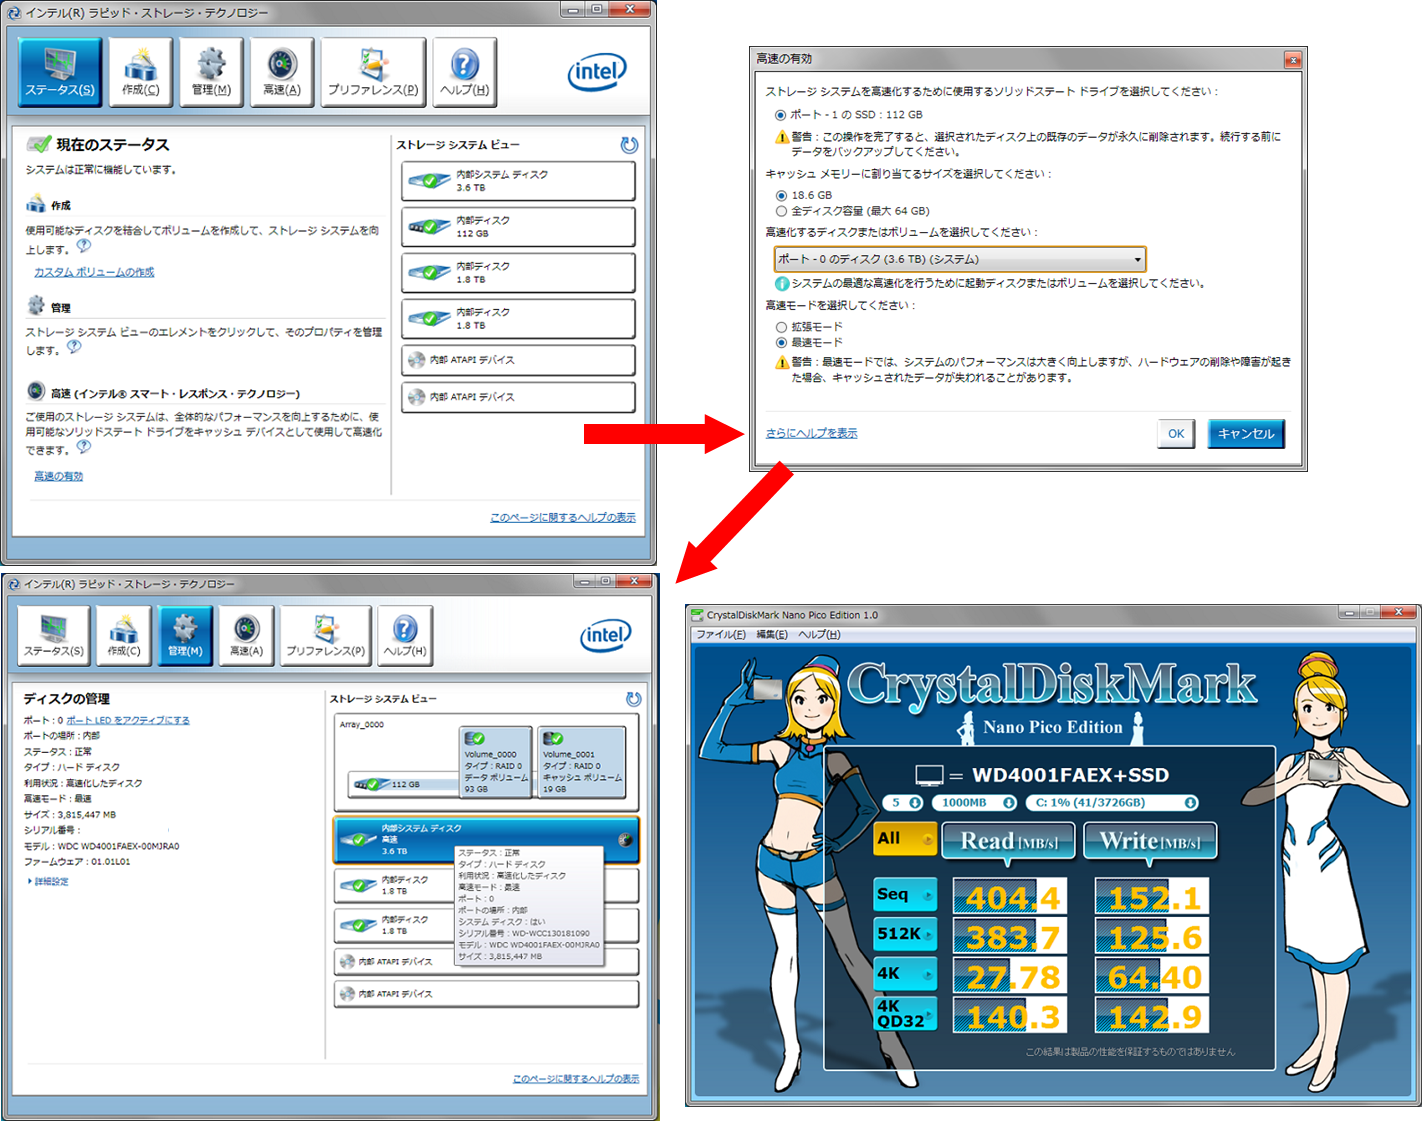Screen dimensions: 1422x1121
Task: Open the test count dropdown showing 5
Action: (x=904, y=803)
